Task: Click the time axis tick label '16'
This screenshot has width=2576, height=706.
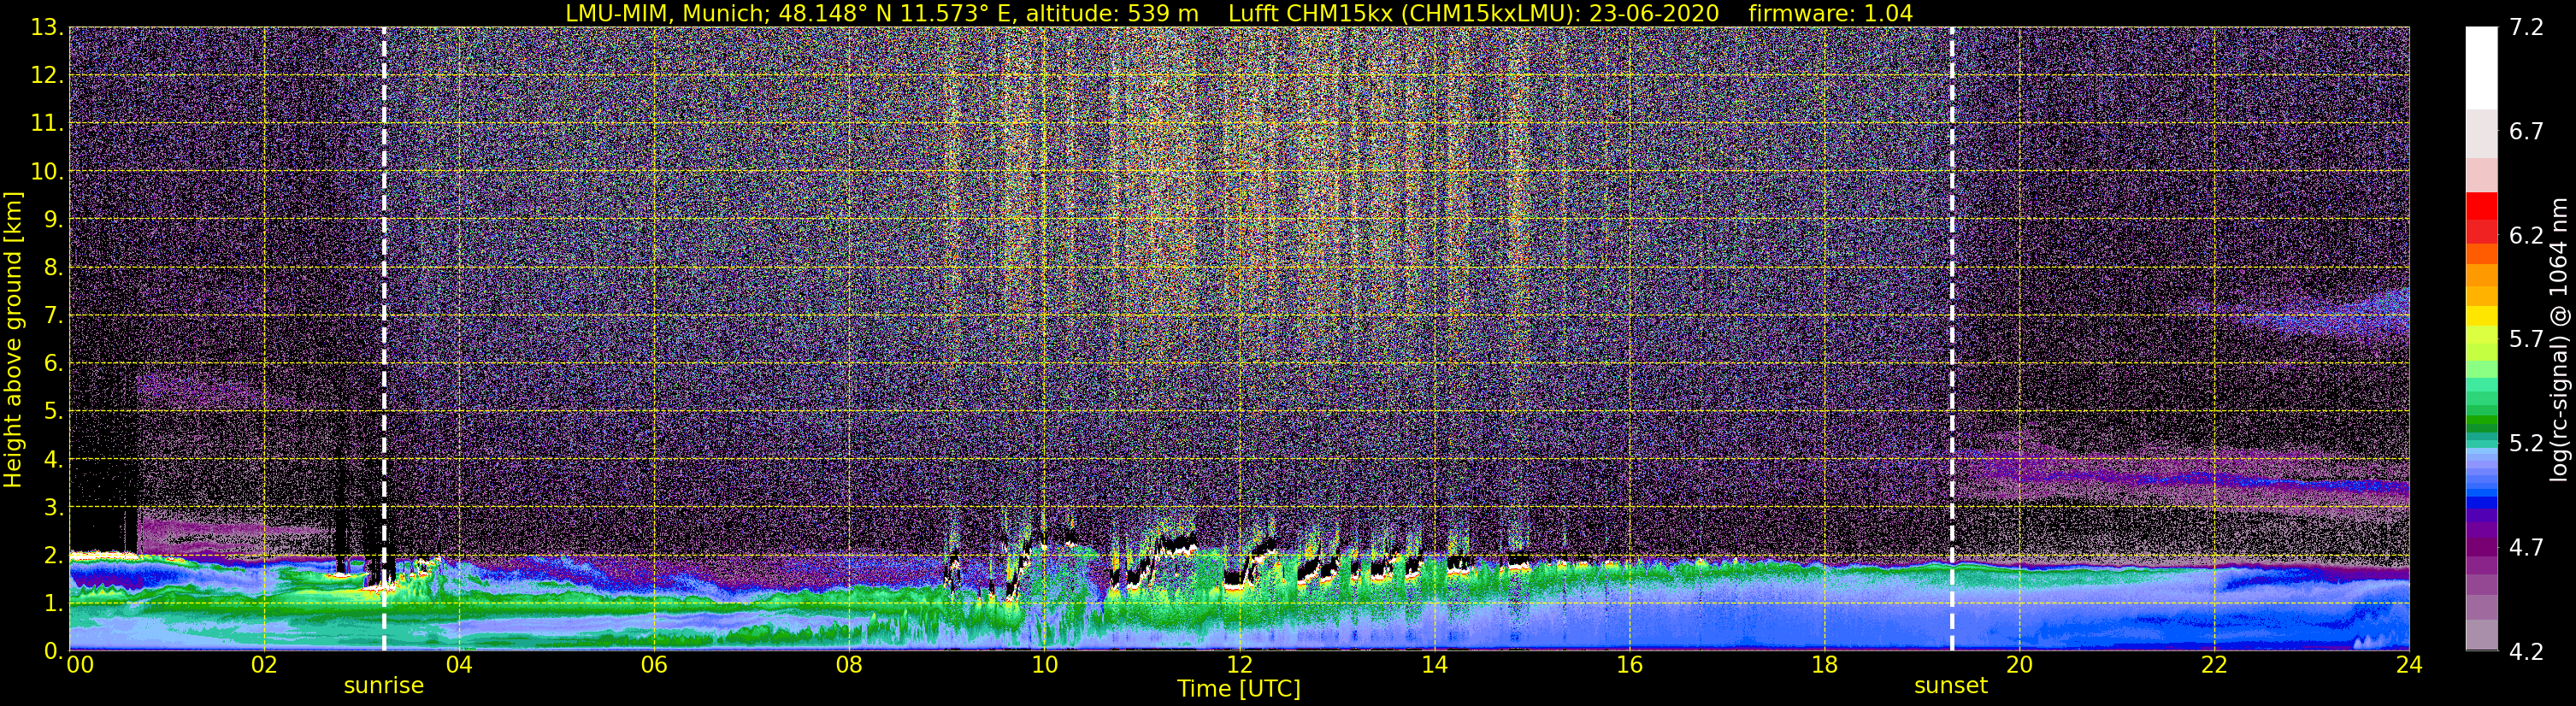Action: coord(1629,665)
